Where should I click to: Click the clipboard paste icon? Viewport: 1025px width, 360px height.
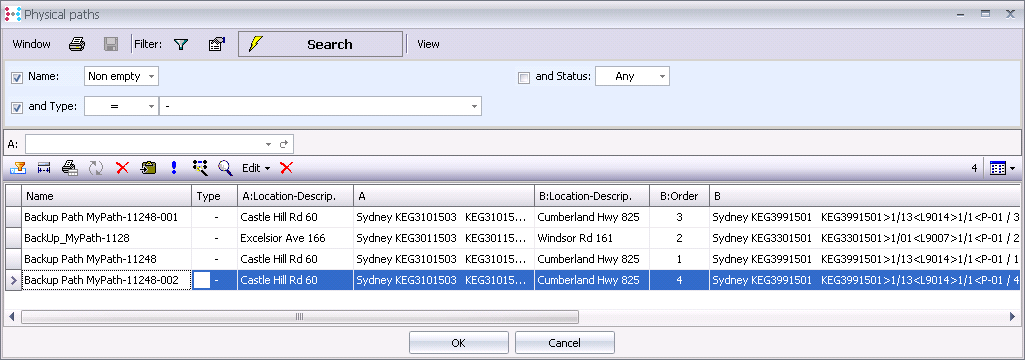[148, 168]
